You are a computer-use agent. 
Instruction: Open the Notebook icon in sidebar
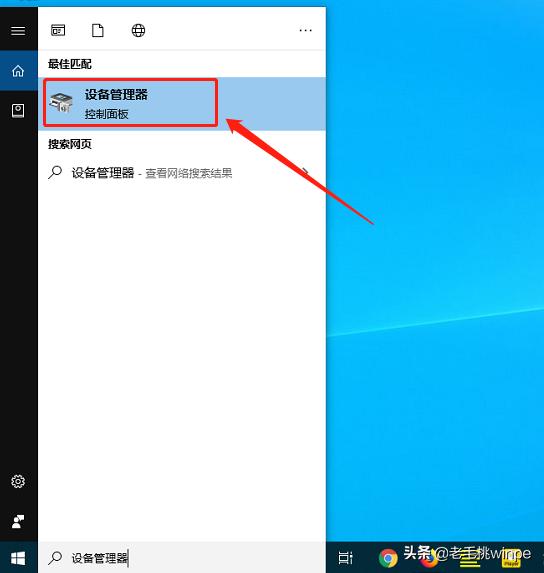point(18,110)
